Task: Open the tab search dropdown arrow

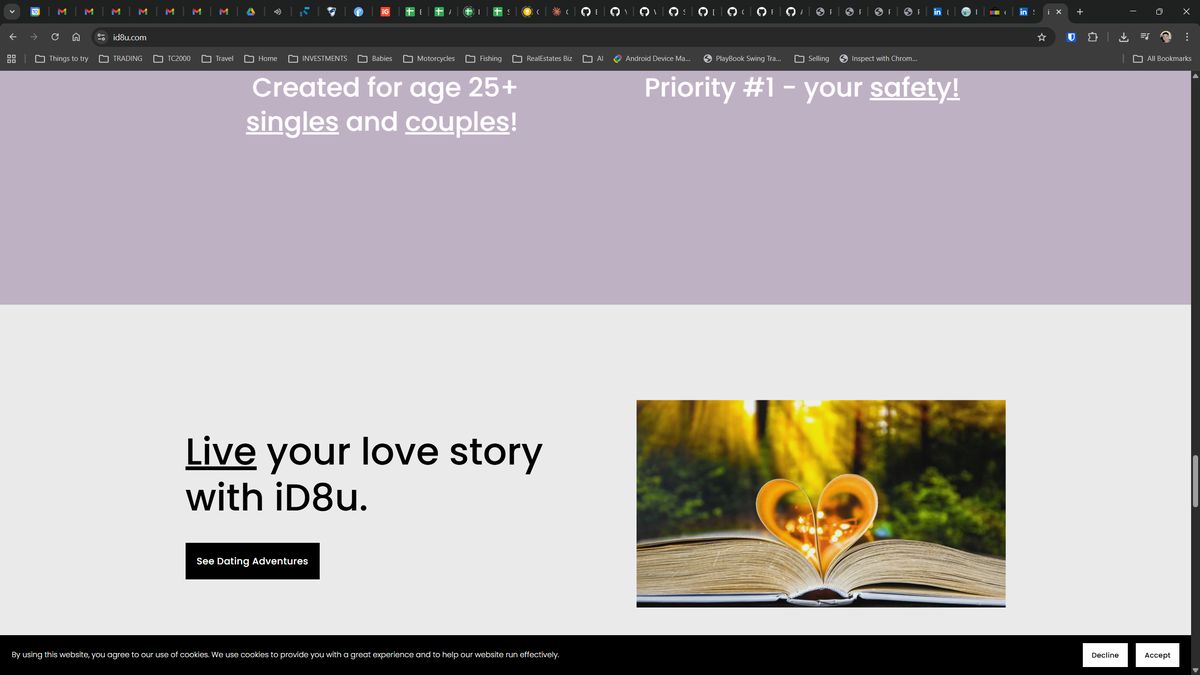Action: 12,12
